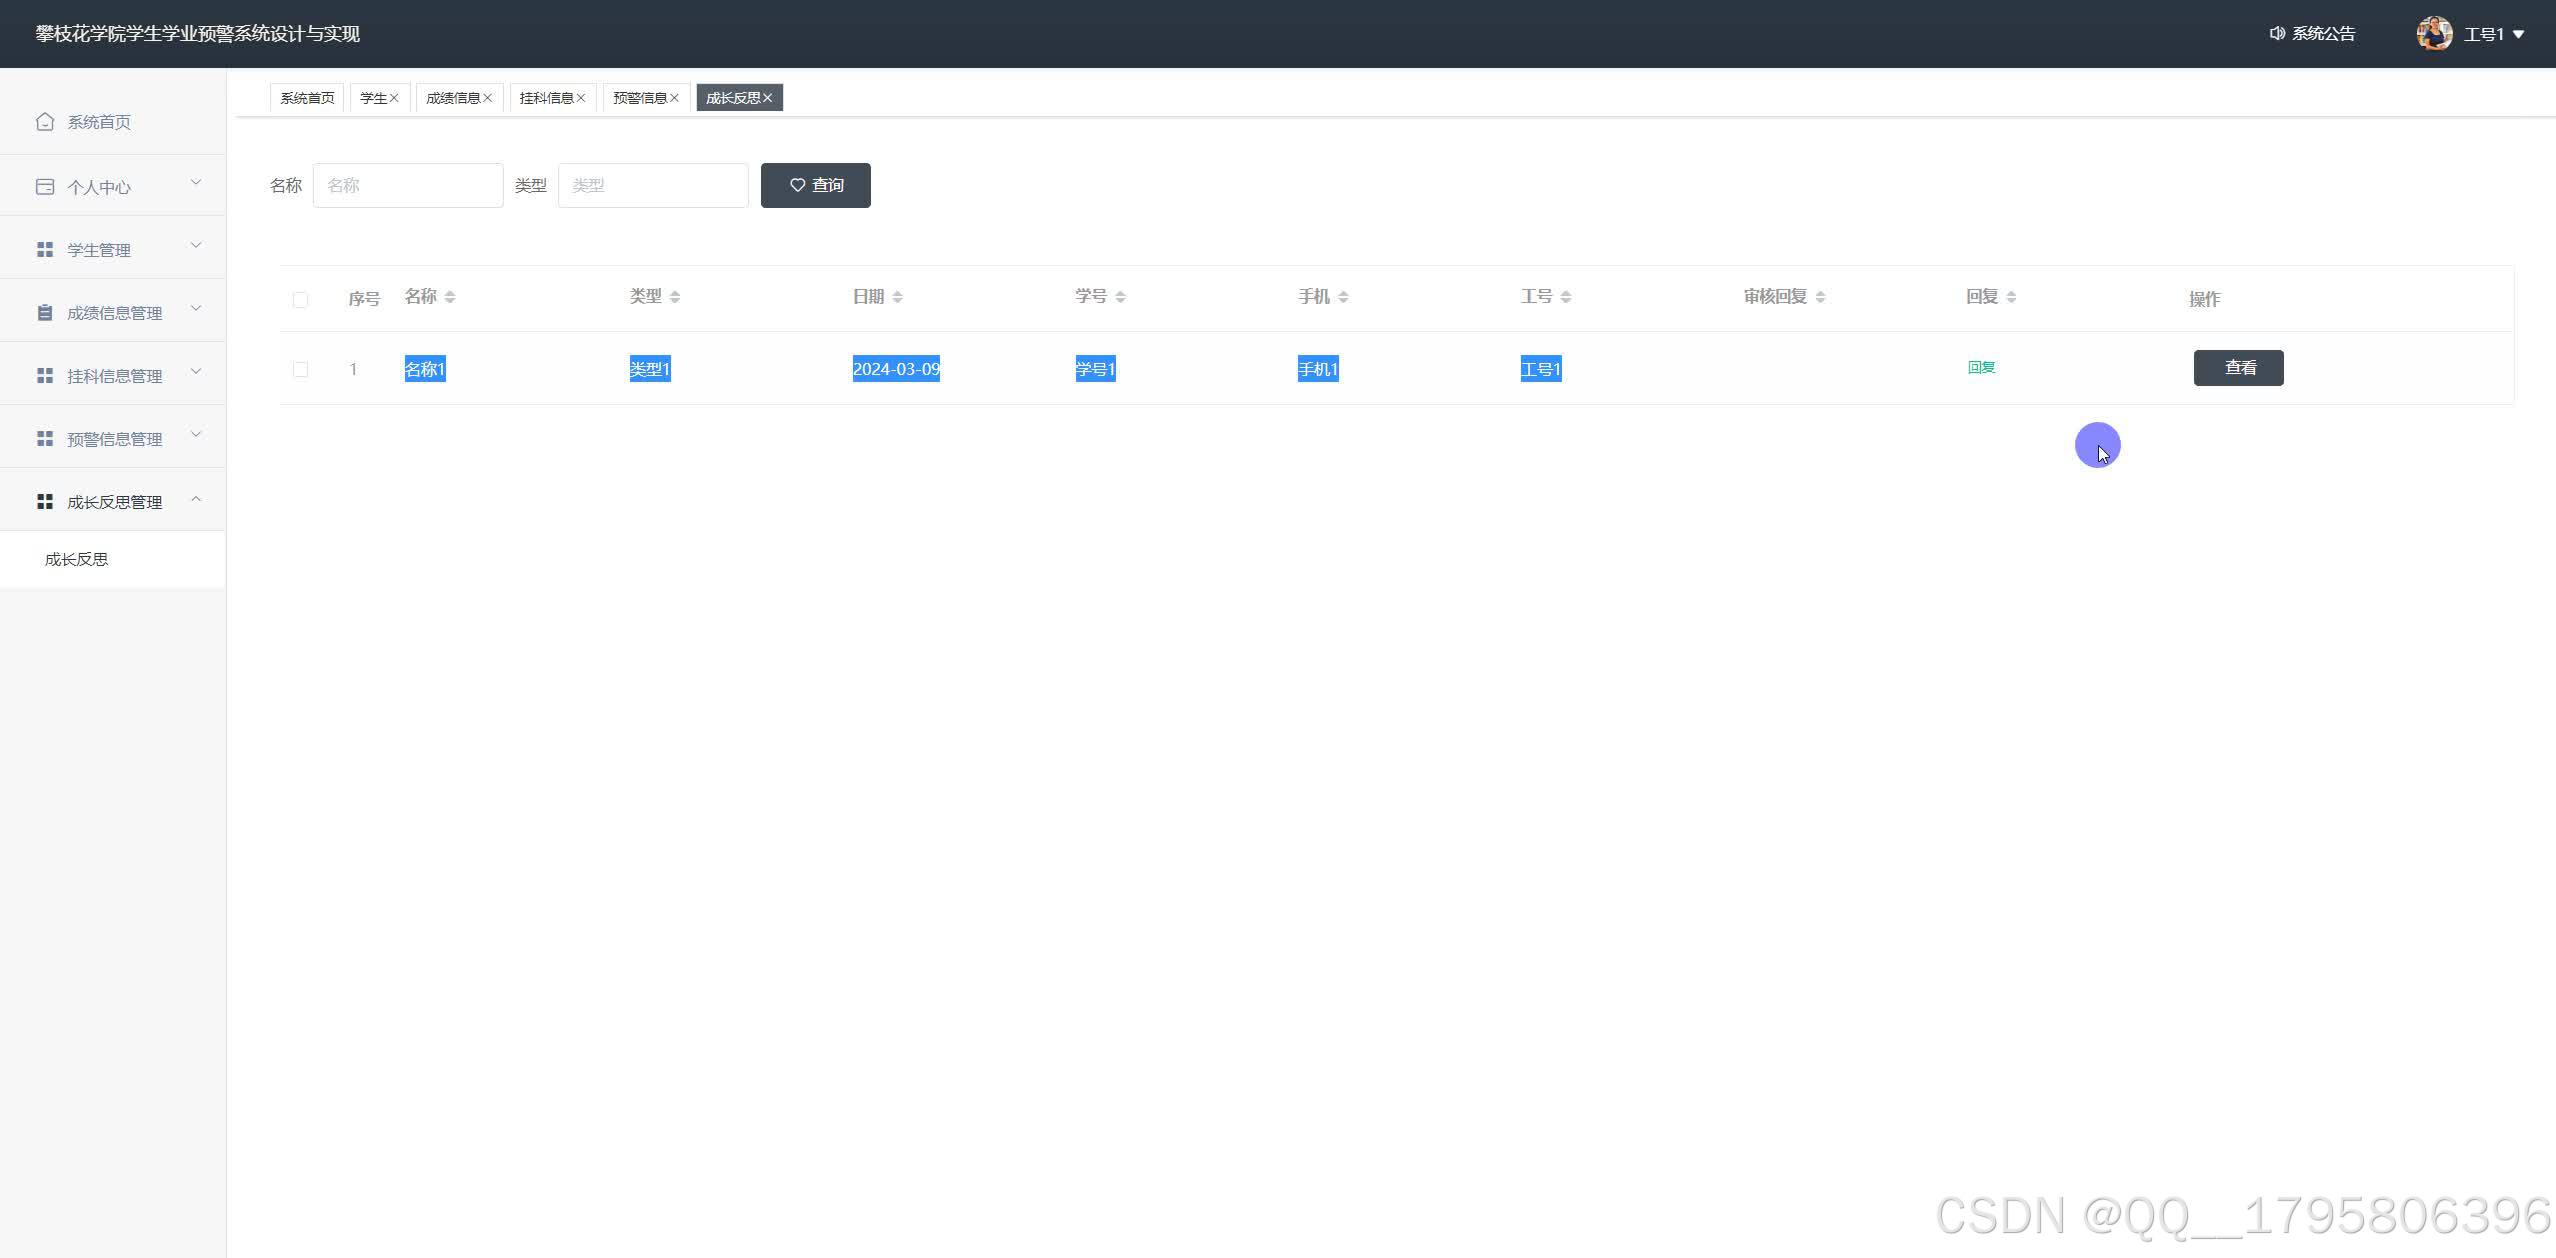Close the 挂科信息 tab using its X
The image size is (2556, 1258).
click(x=581, y=98)
